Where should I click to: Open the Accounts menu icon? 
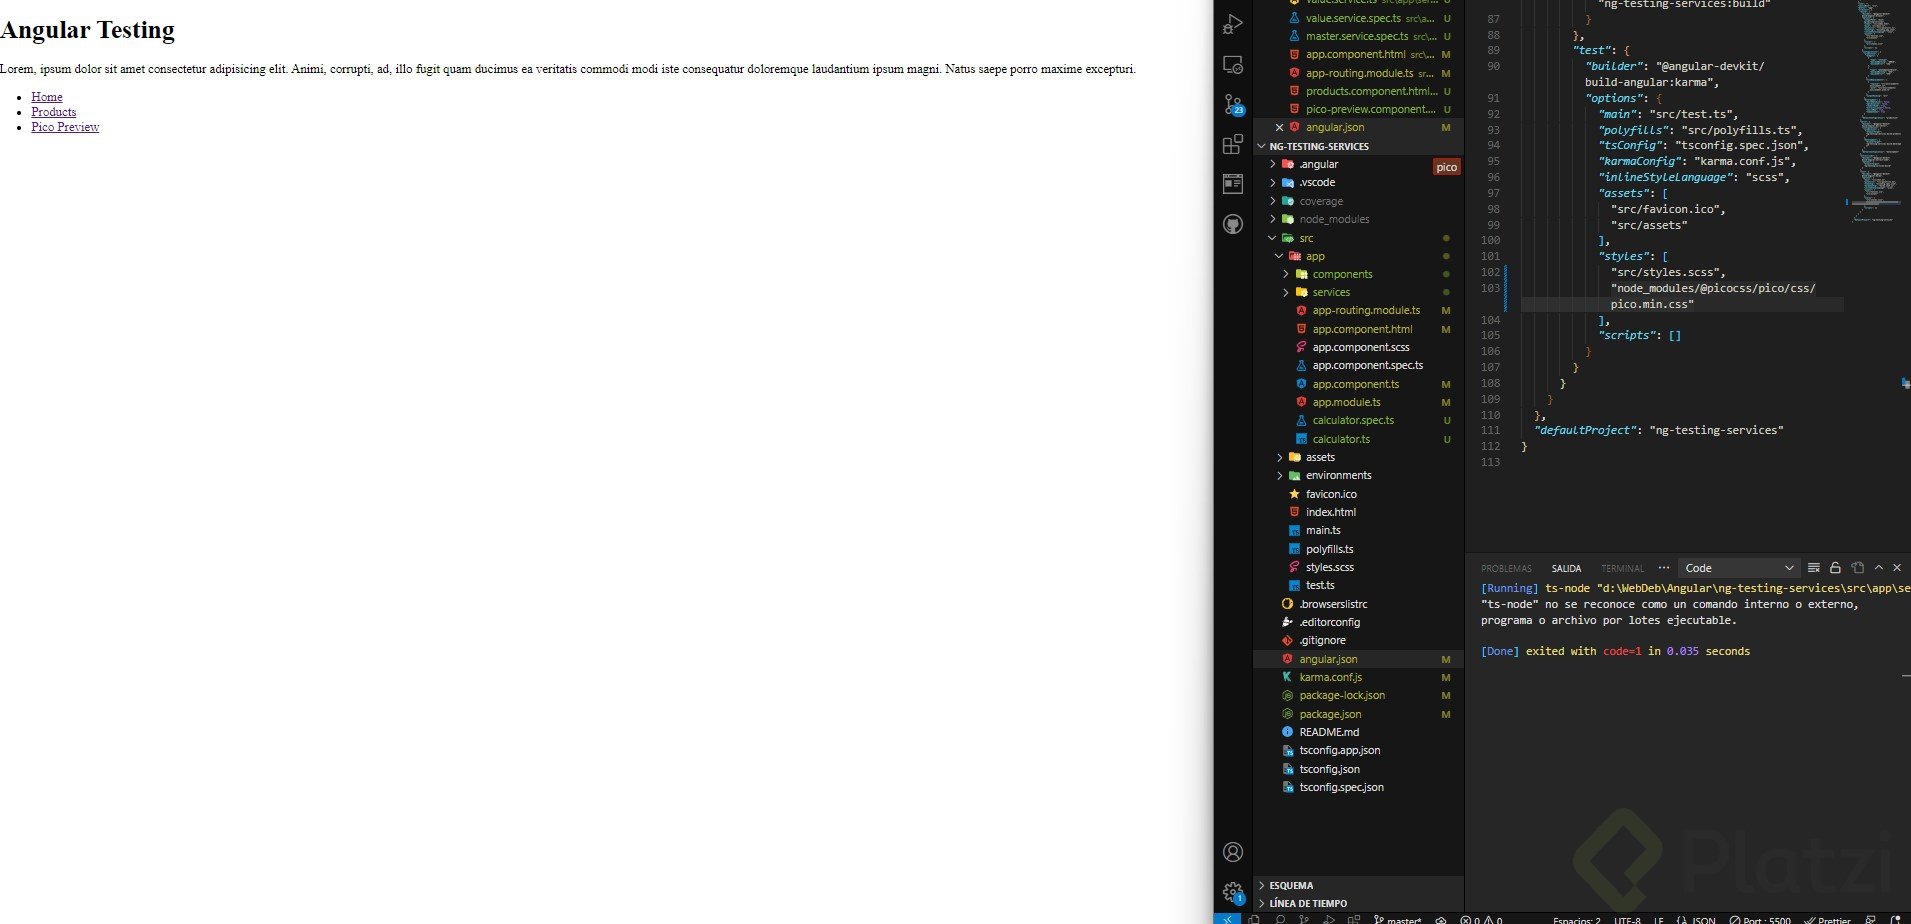(x=1233, y=852)
